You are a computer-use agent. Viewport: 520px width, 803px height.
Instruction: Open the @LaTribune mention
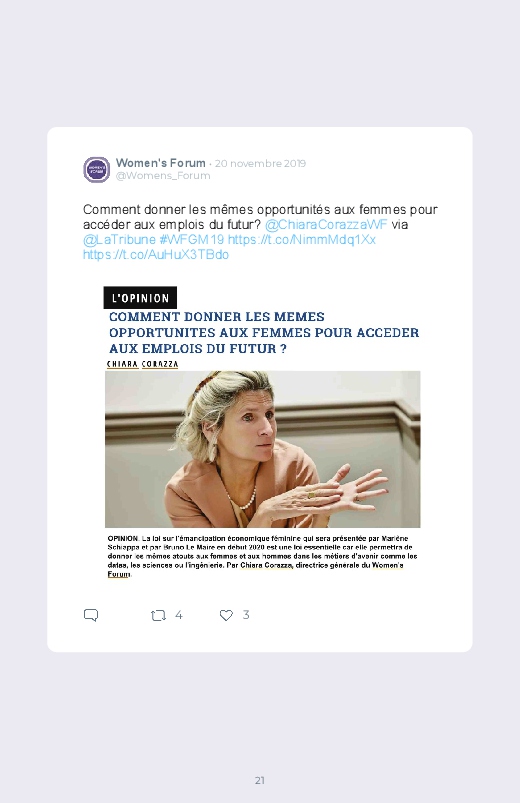point(119,239)
